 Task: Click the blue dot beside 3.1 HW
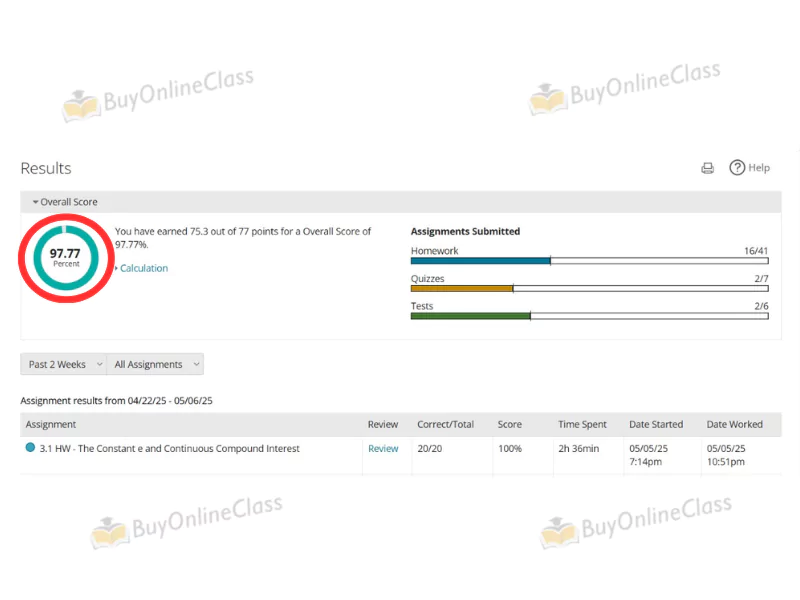click(30, 448)
